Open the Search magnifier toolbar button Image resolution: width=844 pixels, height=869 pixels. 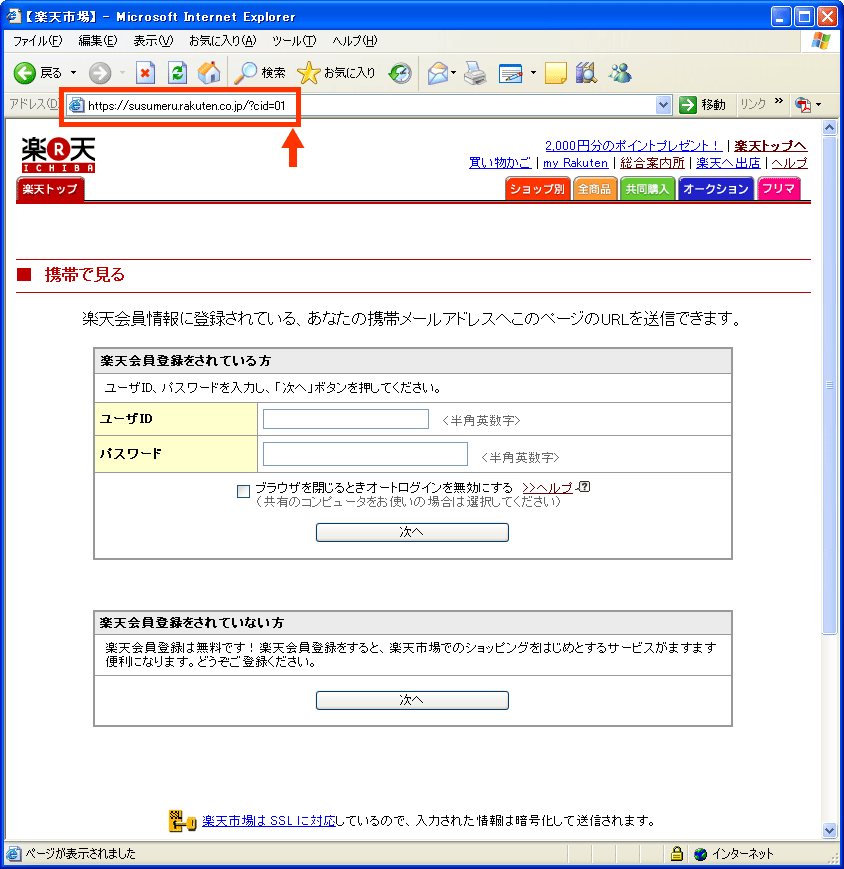click(259, 73)
